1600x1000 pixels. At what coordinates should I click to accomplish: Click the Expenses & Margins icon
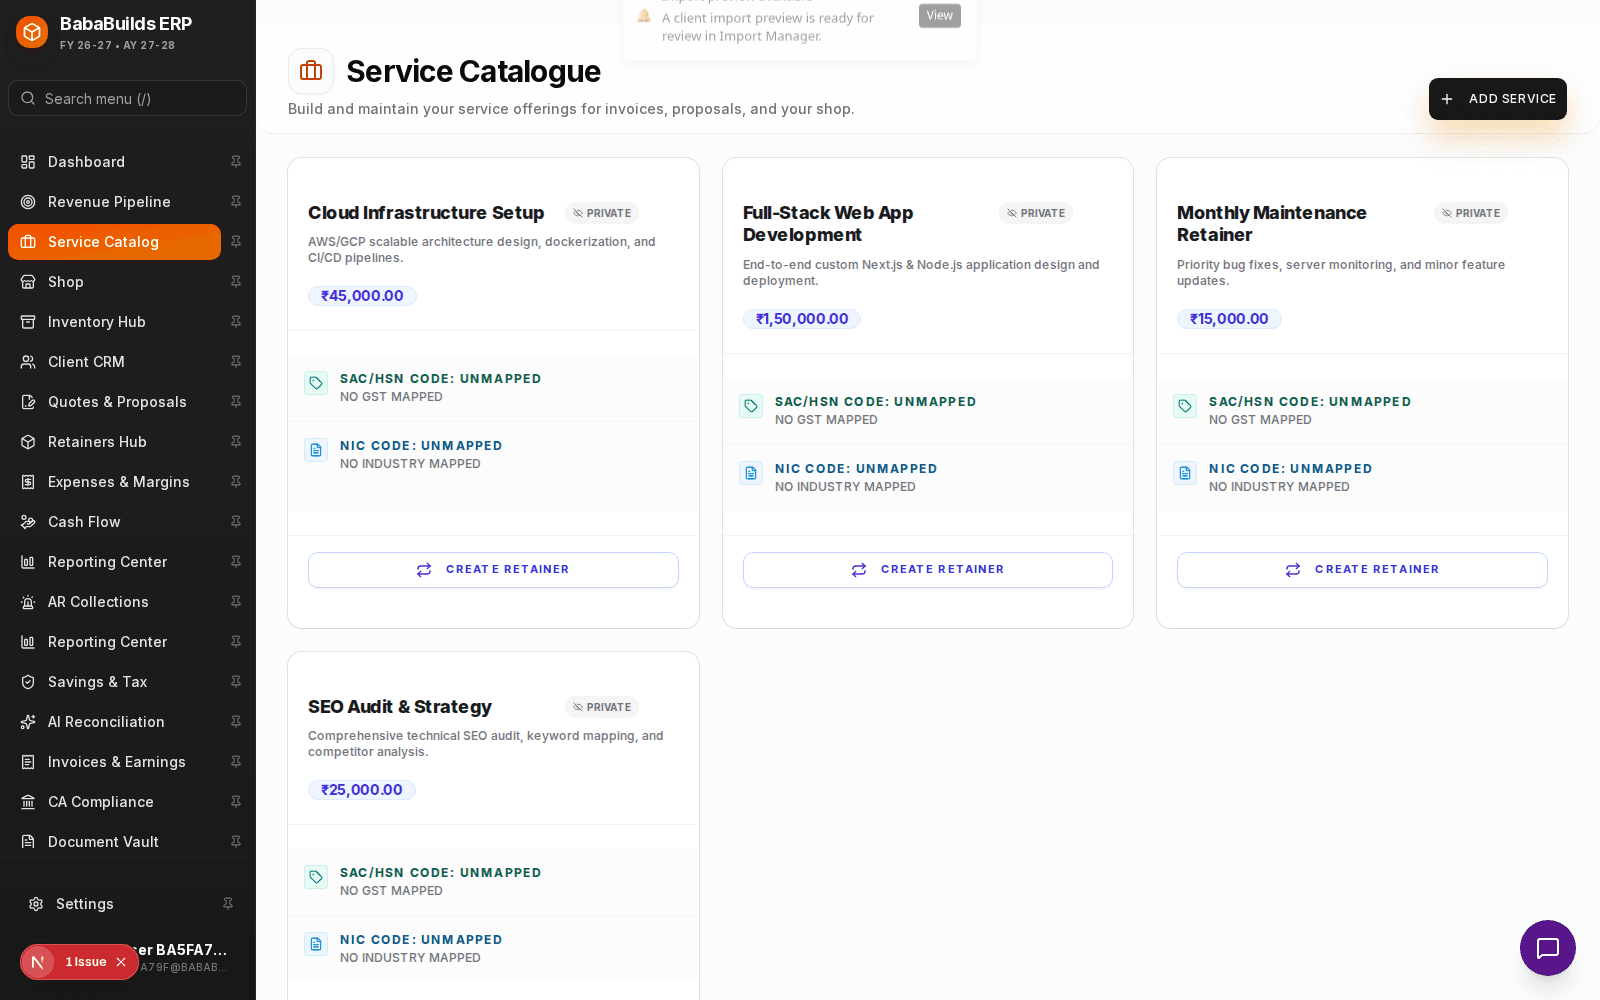28,482
